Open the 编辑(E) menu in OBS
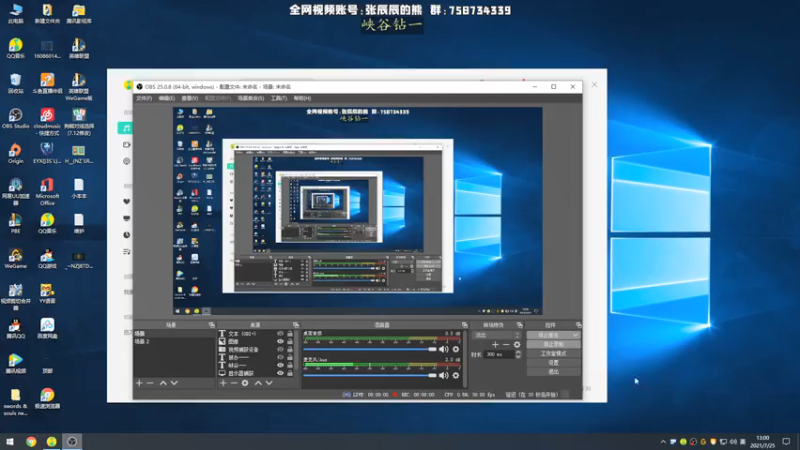 [166, 98]
